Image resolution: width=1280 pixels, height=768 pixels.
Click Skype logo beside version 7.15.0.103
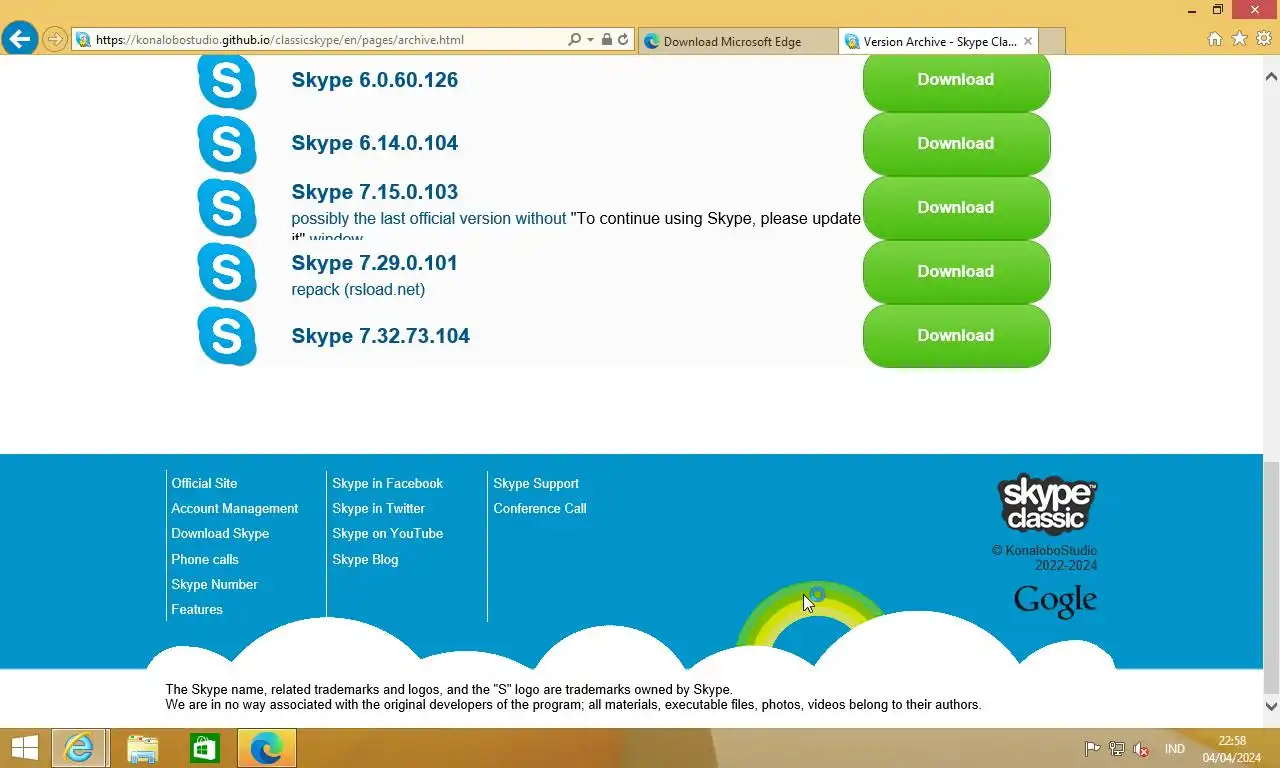click(227, 207)
